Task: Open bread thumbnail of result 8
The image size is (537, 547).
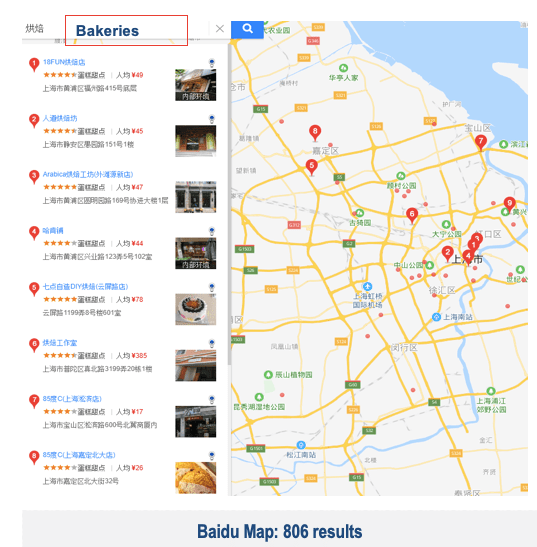Action: pos(195,478)
